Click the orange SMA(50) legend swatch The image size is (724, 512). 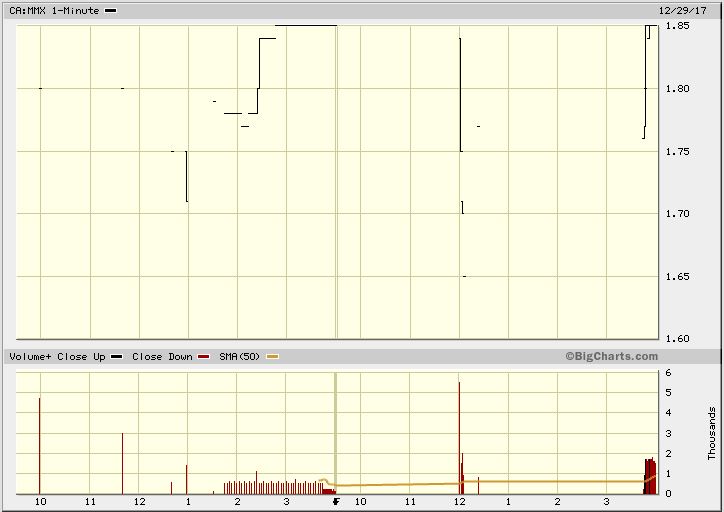pos(272,356)
